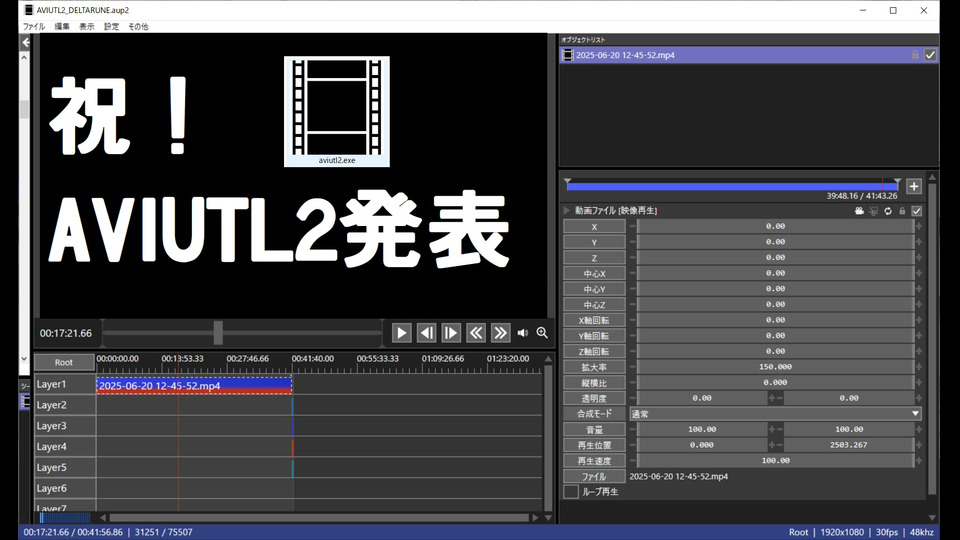Click the preview zoom magnifier icon
Screen dimensions: 960x540
[x=542, y=332]
